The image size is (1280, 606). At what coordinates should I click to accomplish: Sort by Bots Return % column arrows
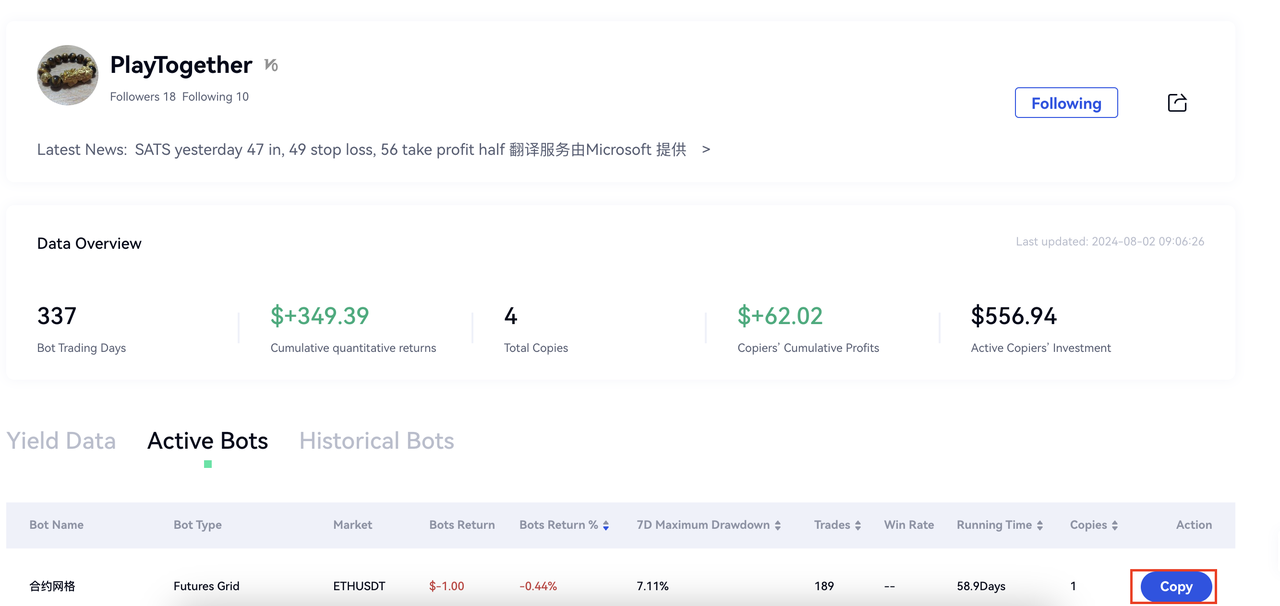(x=606, y=525)
